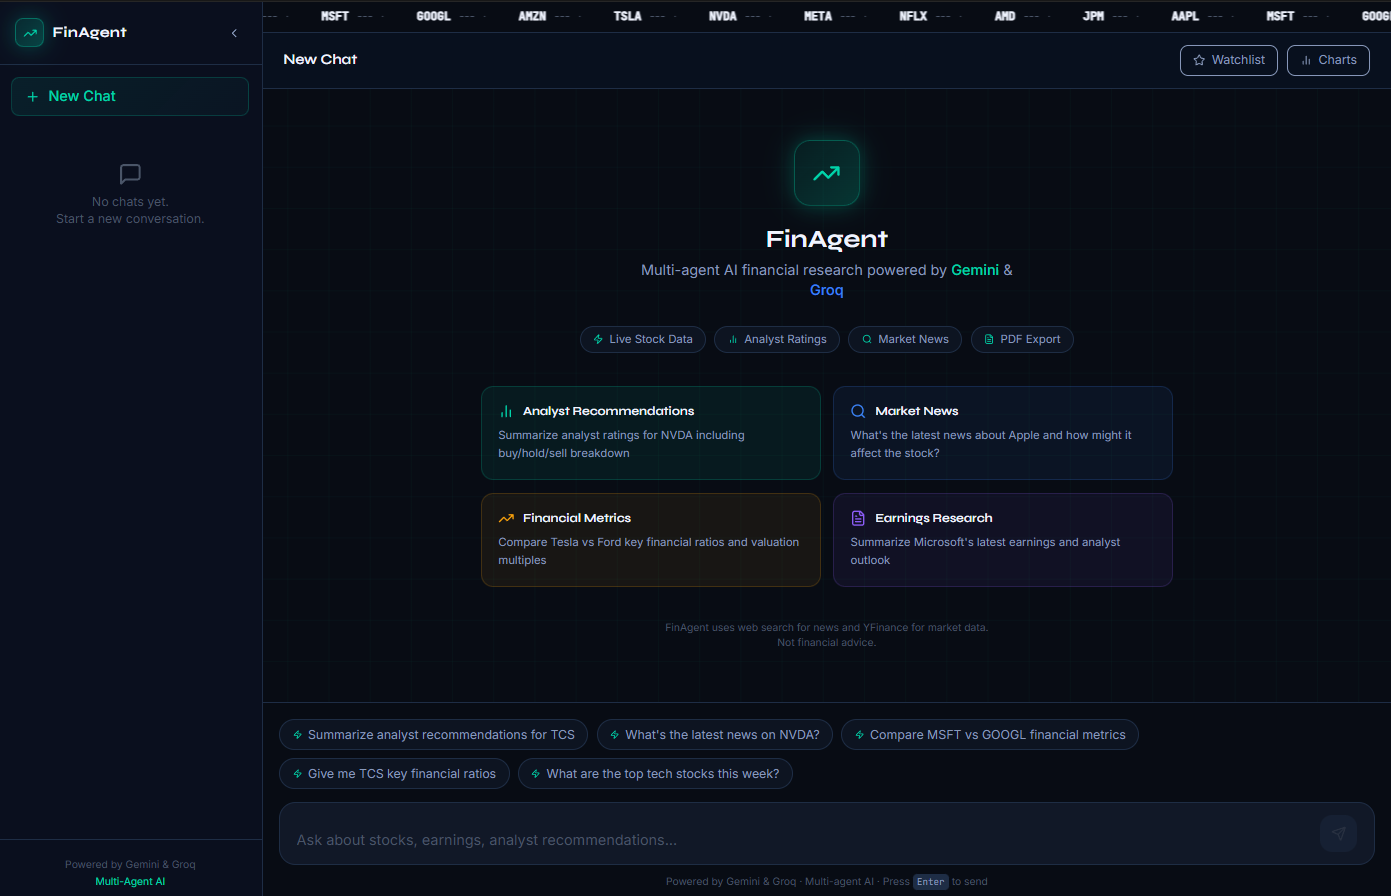Click the 'New Chat' header title
Screen dimensions: 1391x896
pyautogui.click(x=320, y=60)
